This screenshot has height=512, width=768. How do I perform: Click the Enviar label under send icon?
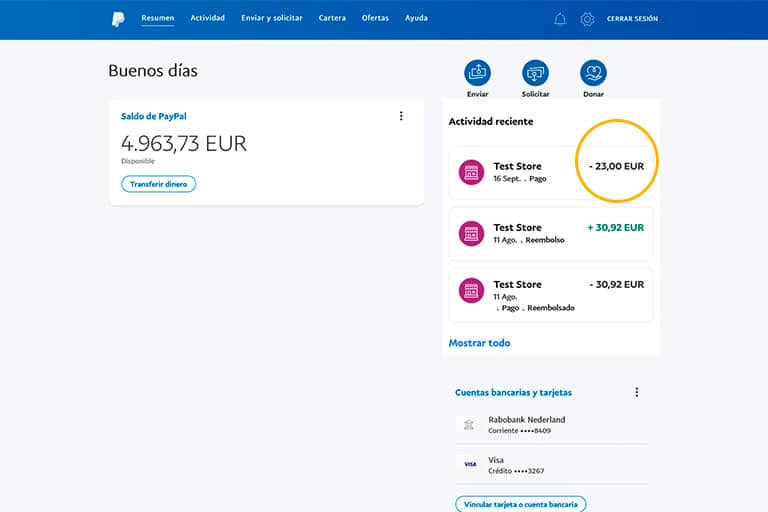tap(477, 94)
